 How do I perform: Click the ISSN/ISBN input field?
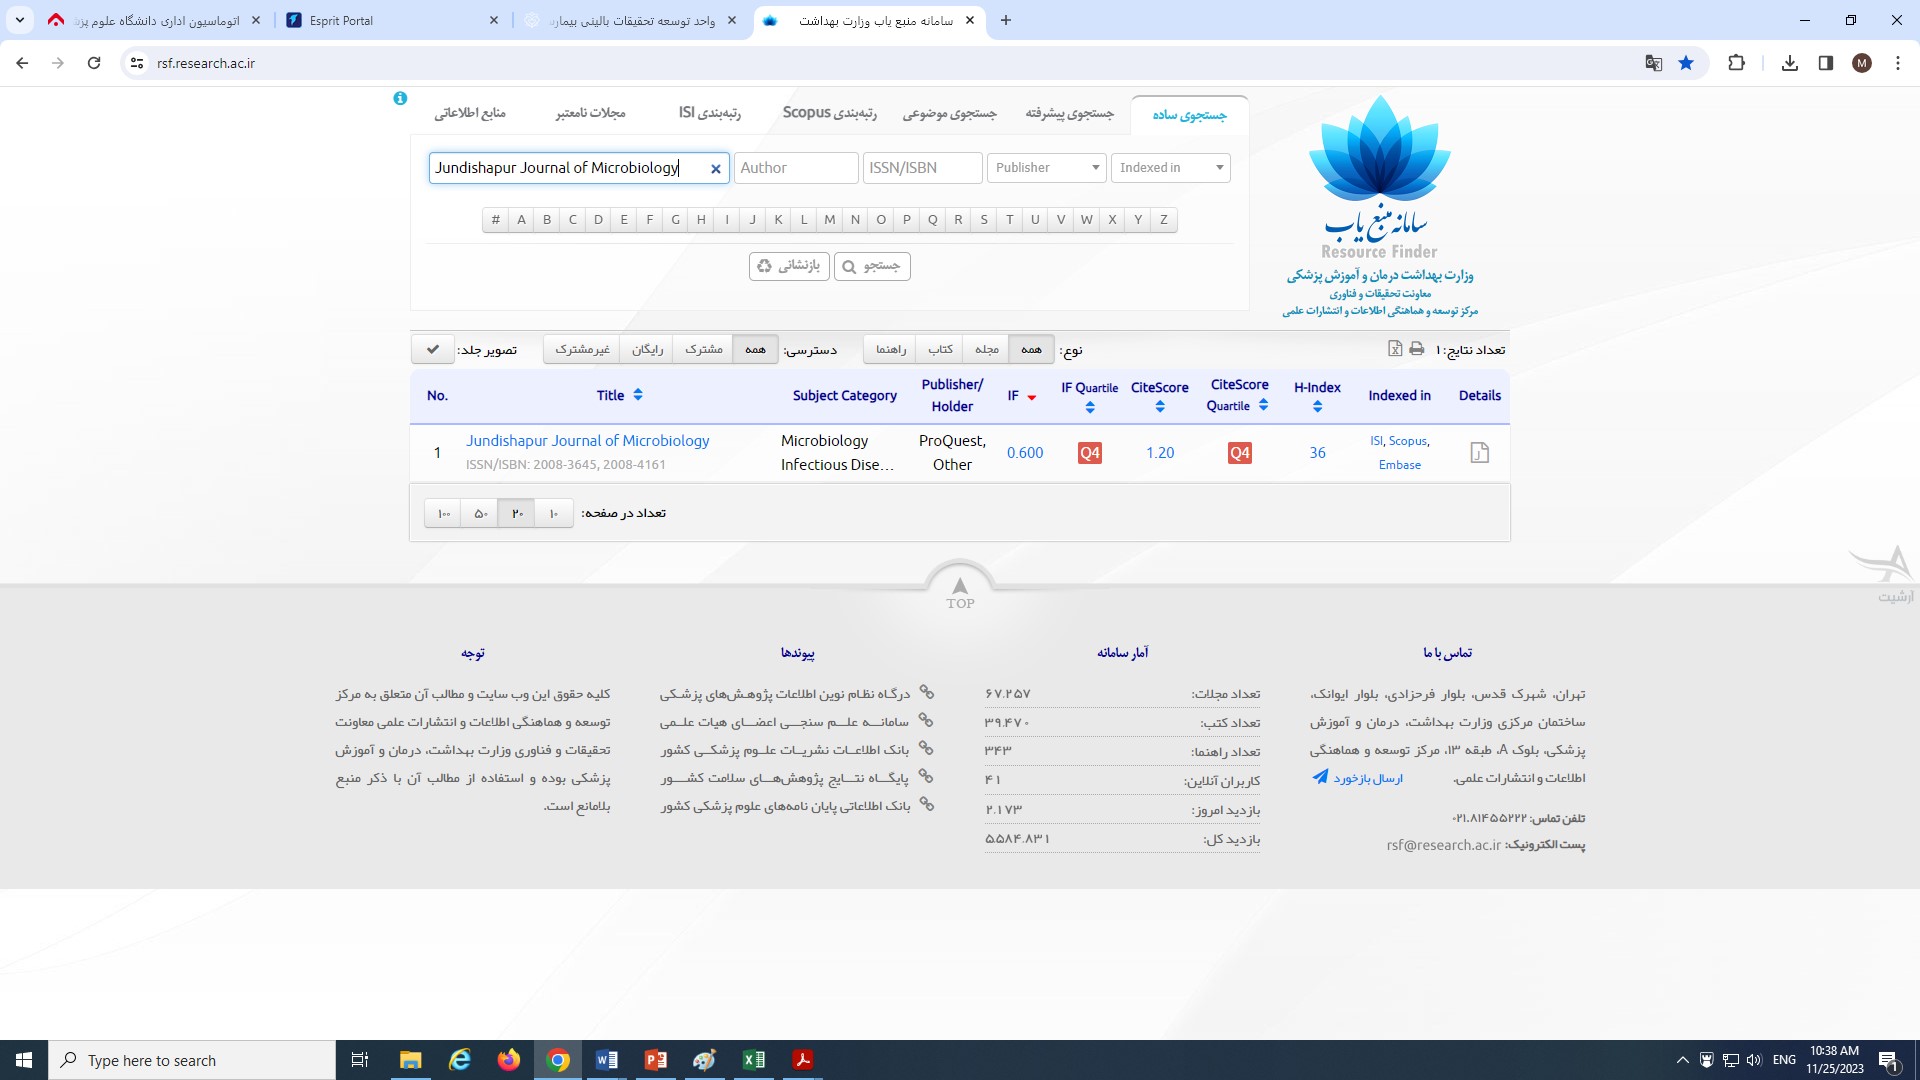pos(922,168)
